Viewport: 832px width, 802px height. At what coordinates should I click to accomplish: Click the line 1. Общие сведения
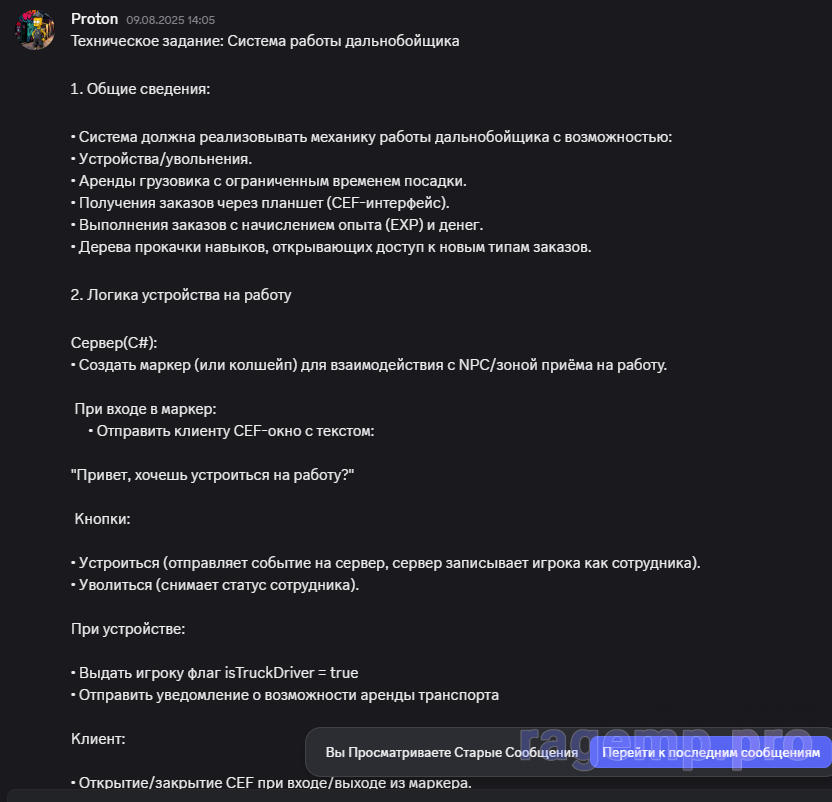tap(140, 89)
